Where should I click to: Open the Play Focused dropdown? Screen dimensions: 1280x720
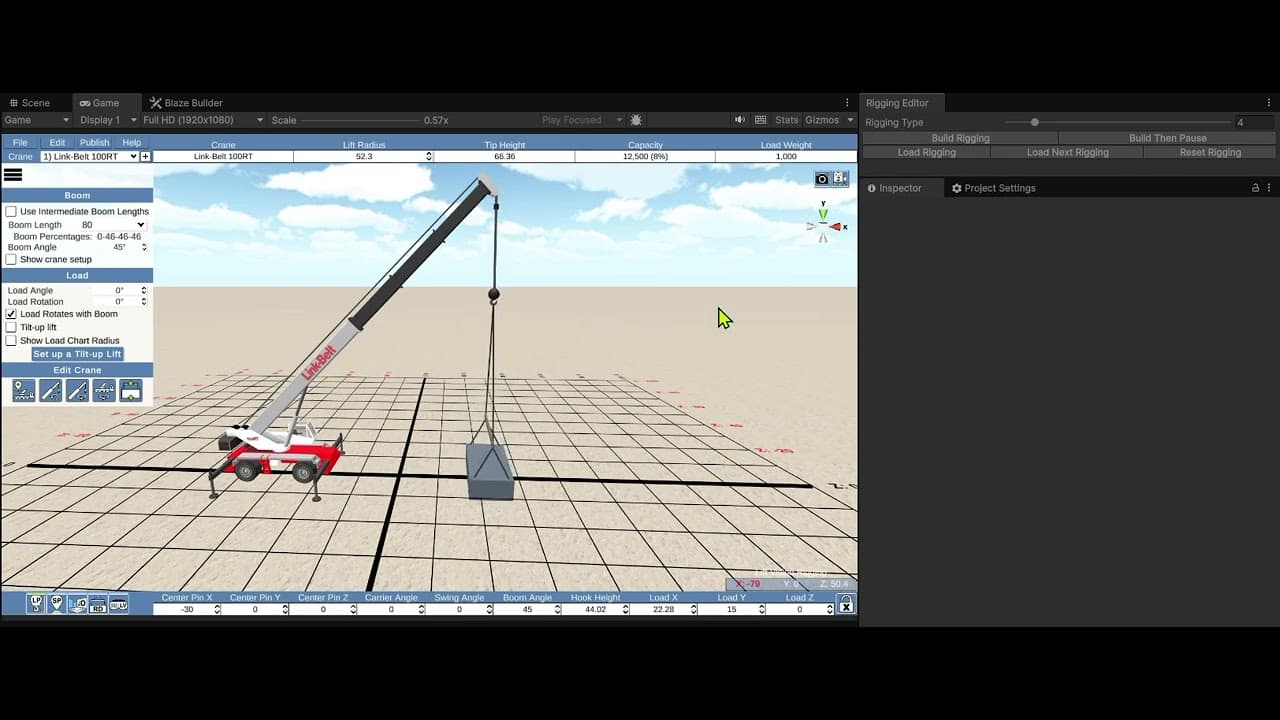(582, 120)
